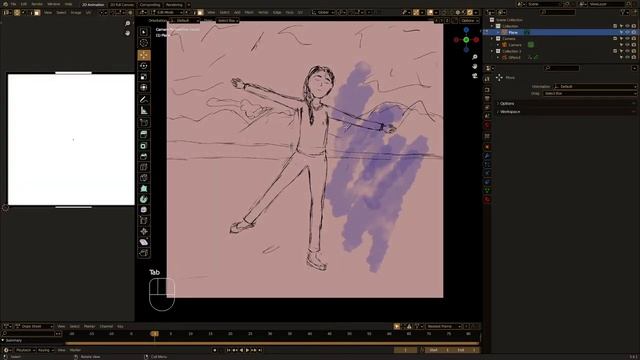This screenshot has height=360, width=640.
Task: Open the Tool tab in properties editor
Action: tap(487, 78)
